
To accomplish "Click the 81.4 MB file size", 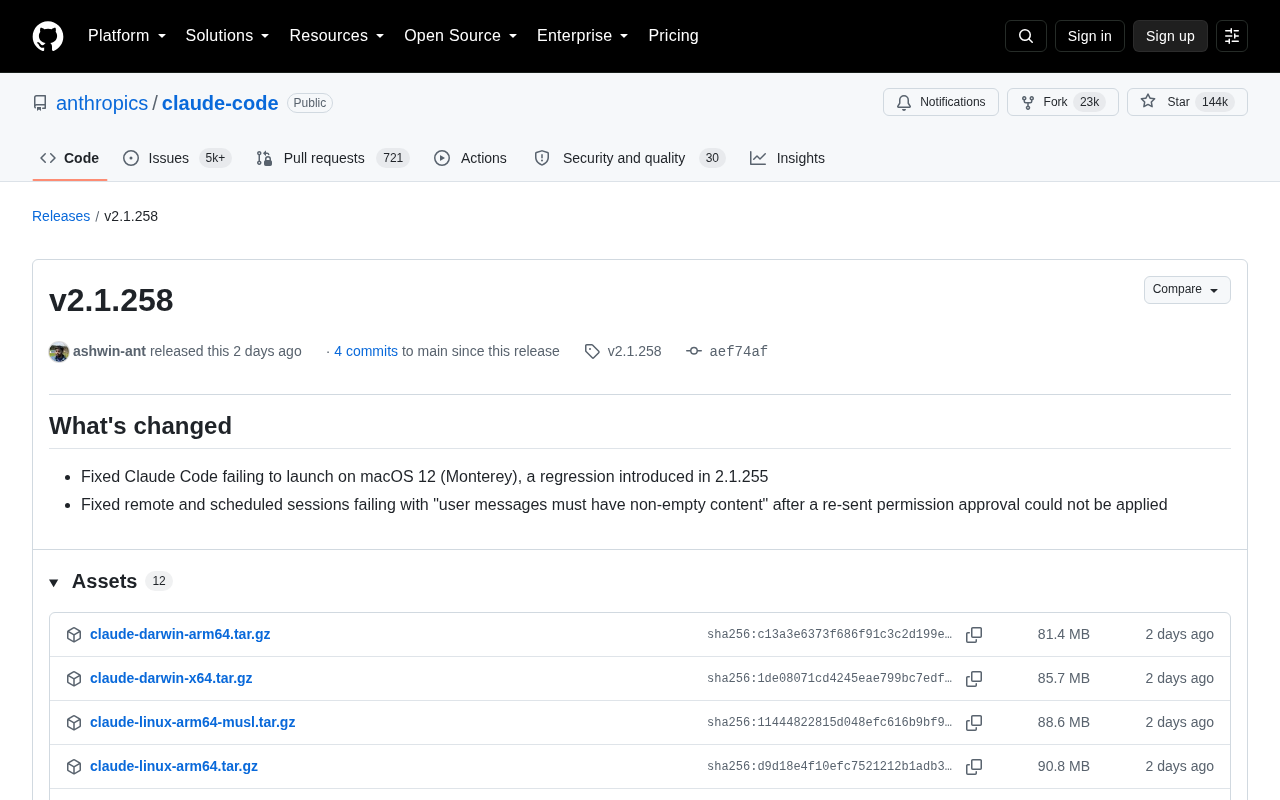I will (x=1063, y=634).
